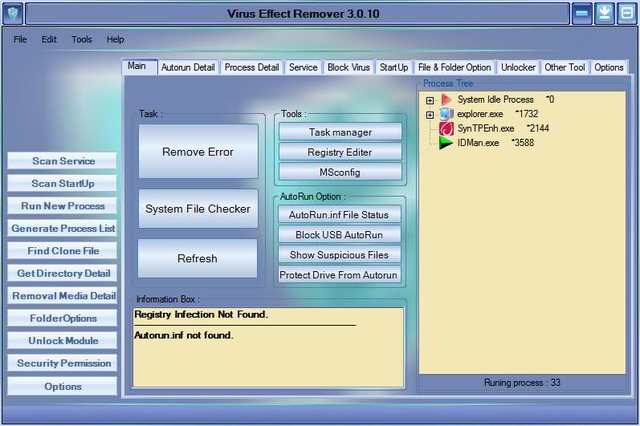Switch to the Autorun Detail tab
Viewport: 640px width, 426px height.
coord(188,67)
